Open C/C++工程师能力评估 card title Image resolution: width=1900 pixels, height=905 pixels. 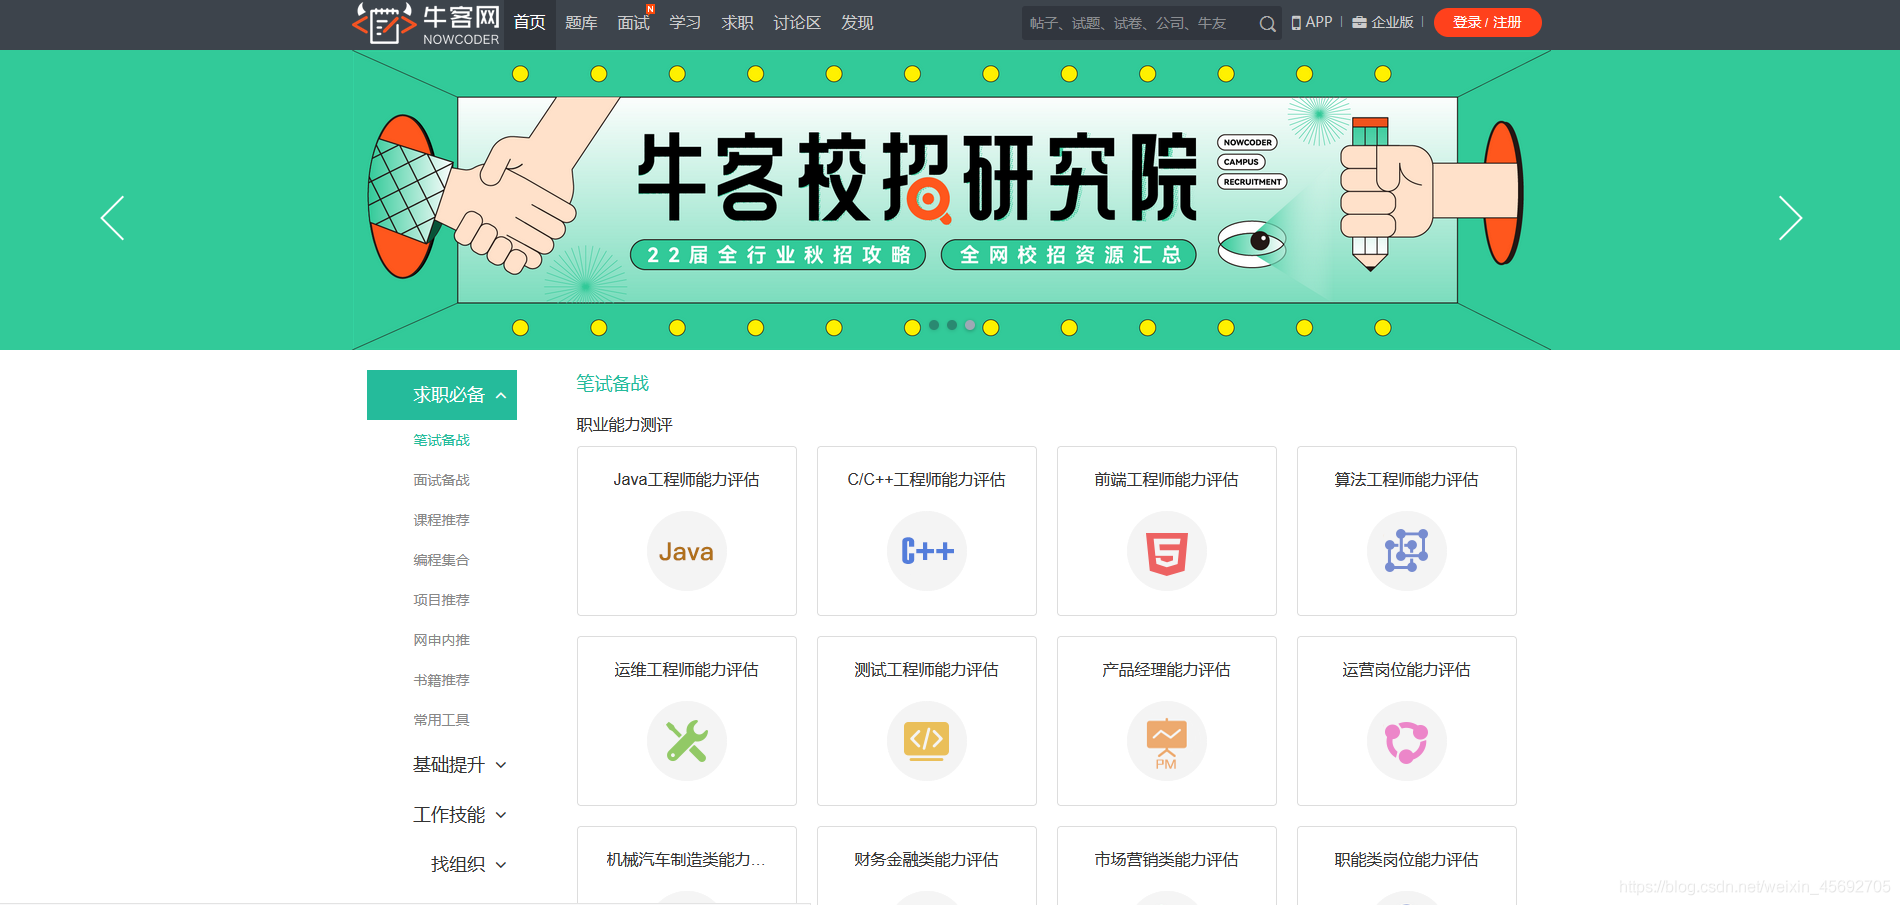(926, 480)
